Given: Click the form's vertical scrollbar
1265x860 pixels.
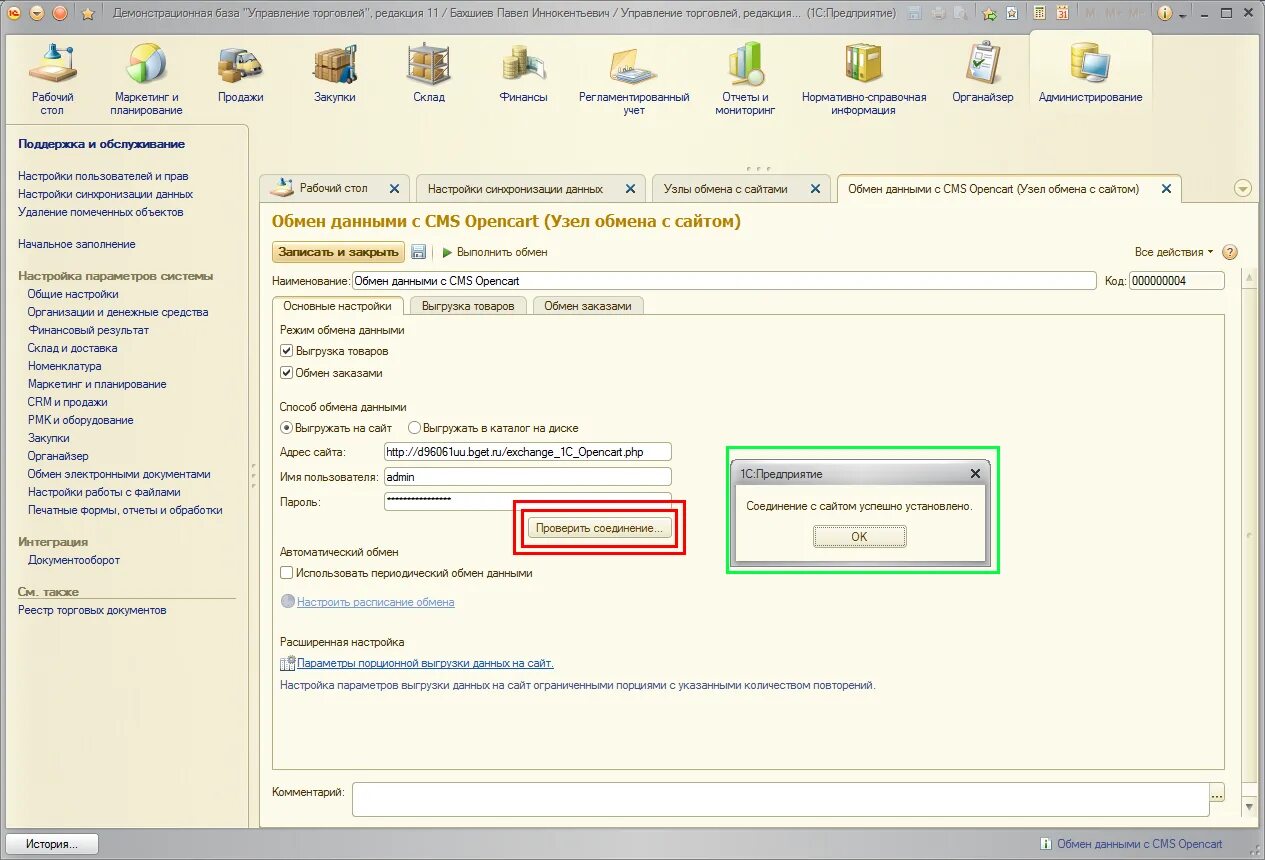Looking at the screenshot, I should (x=1249, y=544).
